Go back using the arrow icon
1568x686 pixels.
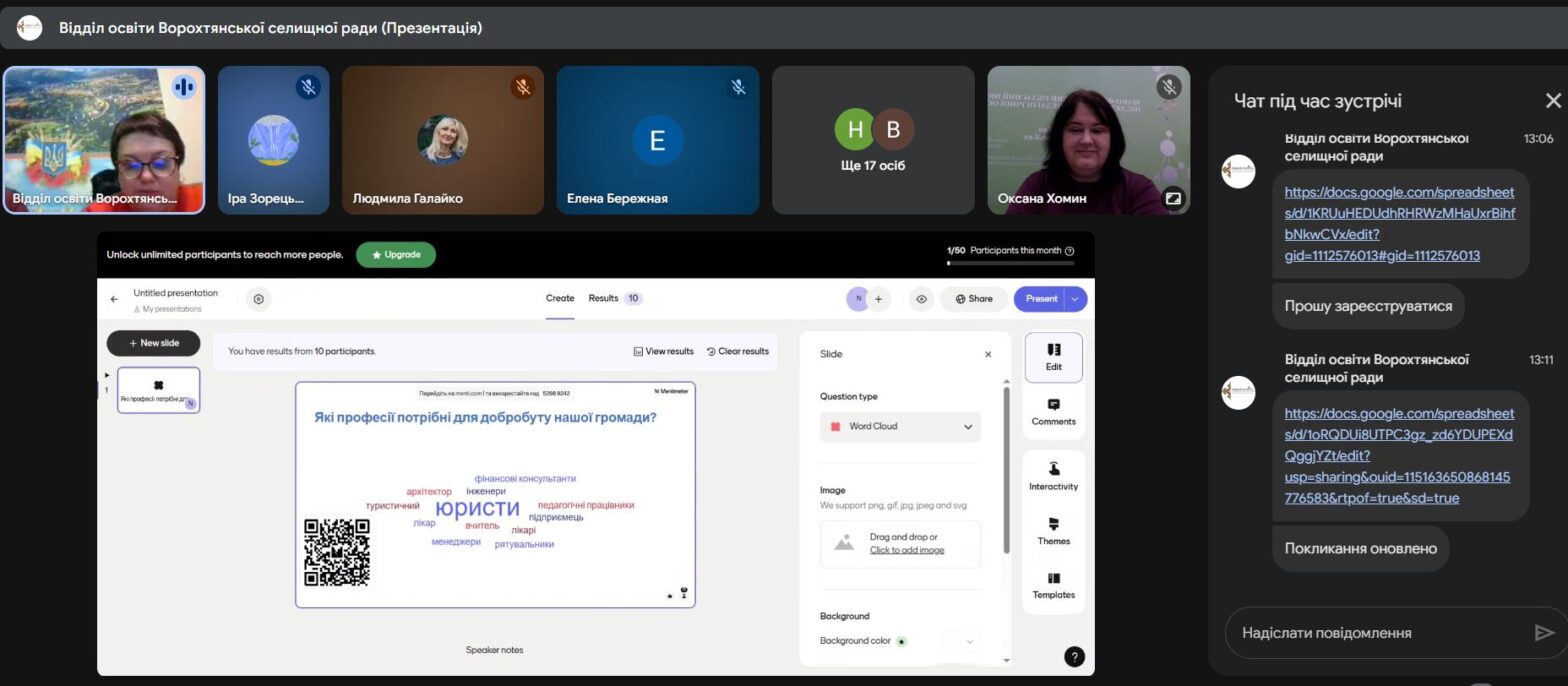click(x=114, y=299)
